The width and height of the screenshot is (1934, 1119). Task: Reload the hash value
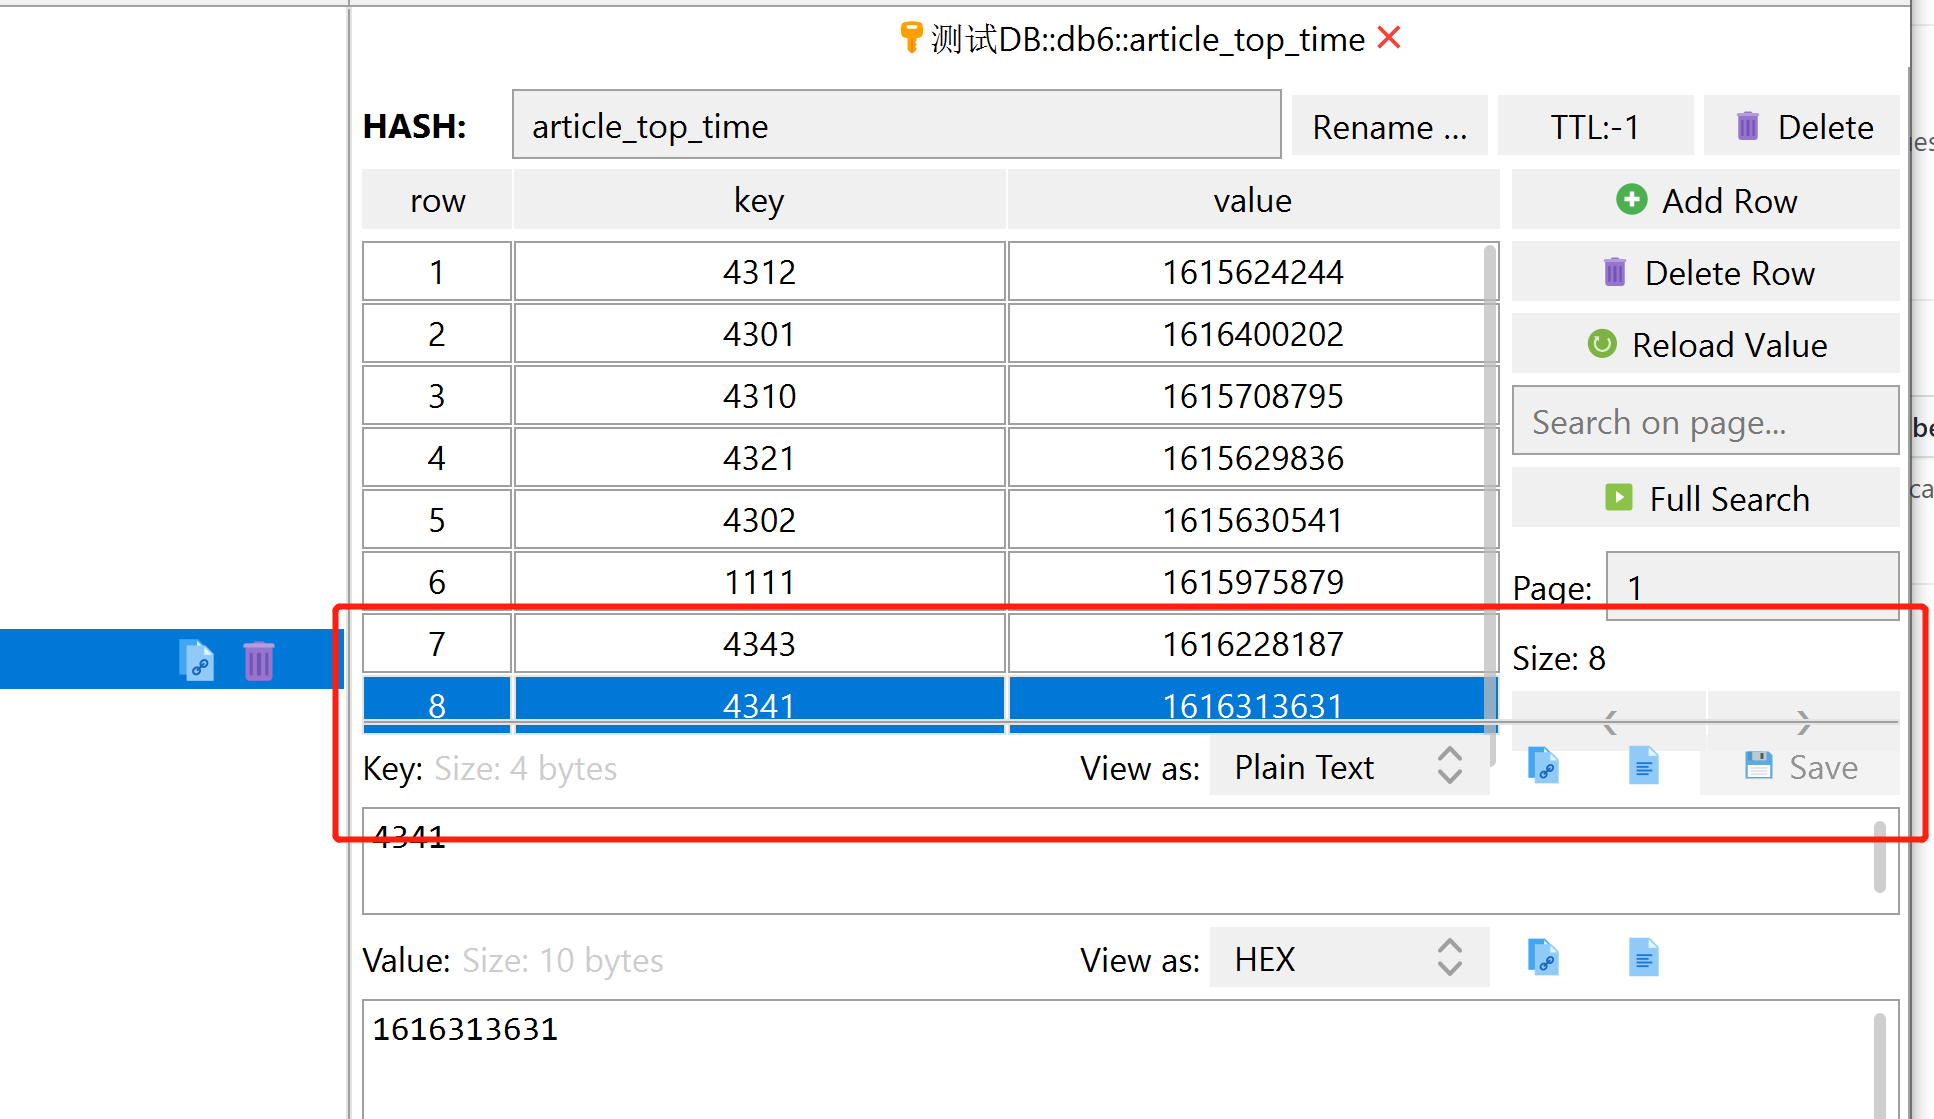tap(1706, 344)
